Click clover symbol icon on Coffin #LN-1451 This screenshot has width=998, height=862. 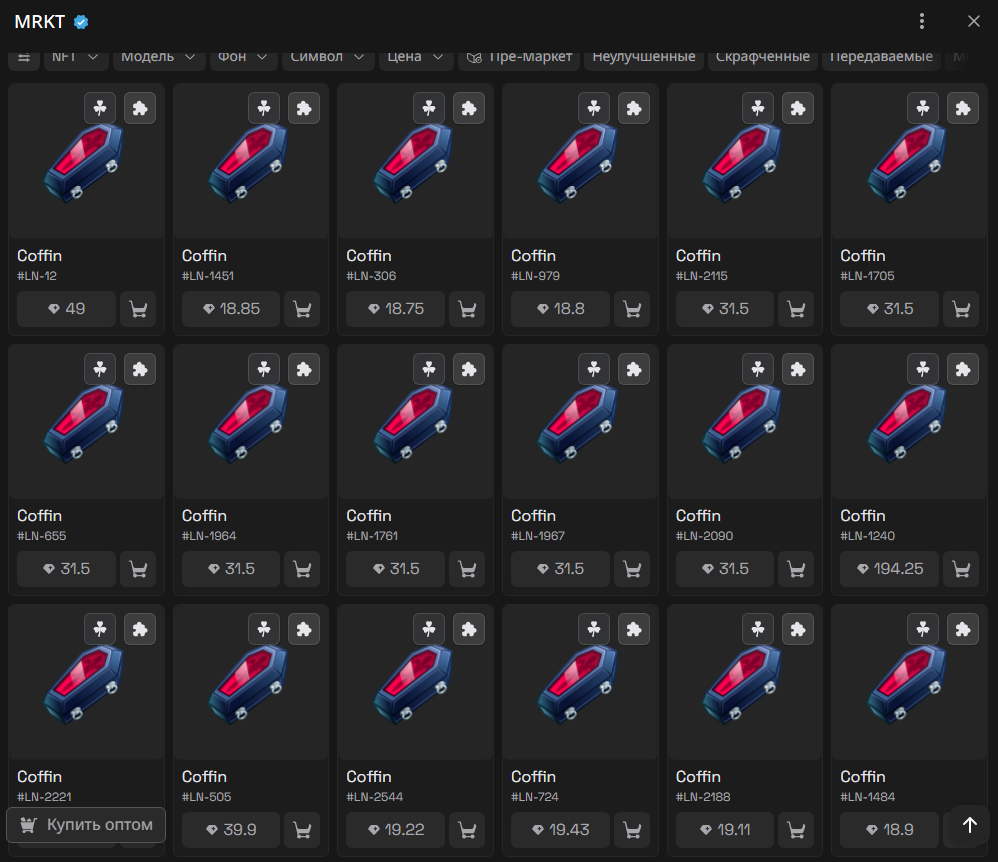(264, 108)
